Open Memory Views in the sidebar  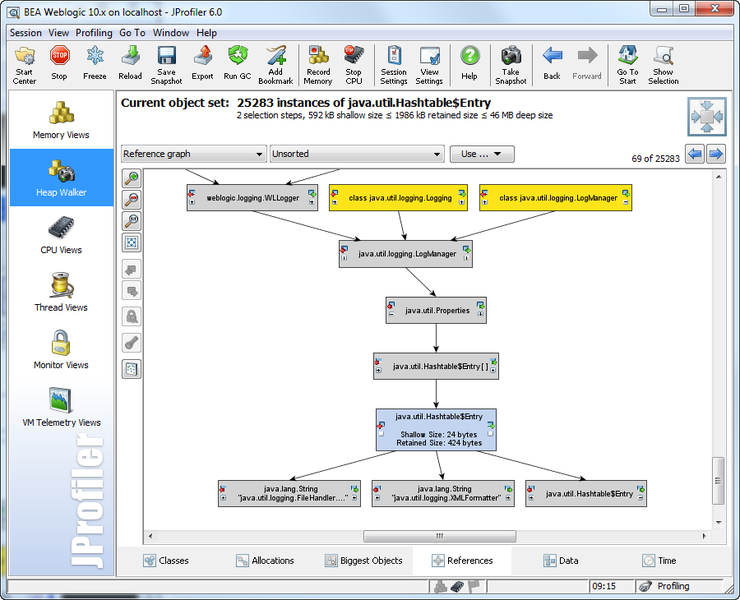coord(61,120)
